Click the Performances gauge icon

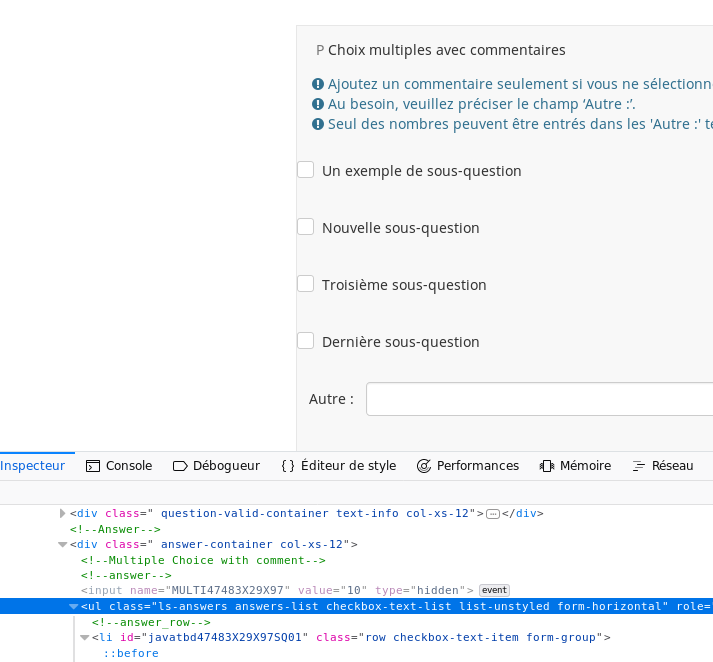tap(424, 466)
